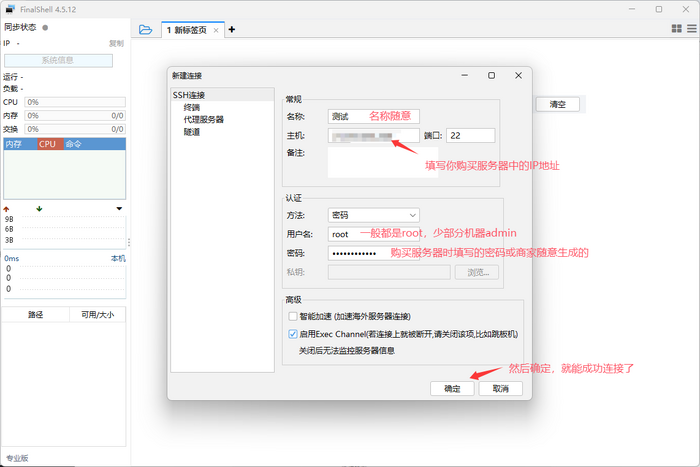
Task: Switch to the 命令 column tab
Action: [74, 144]
